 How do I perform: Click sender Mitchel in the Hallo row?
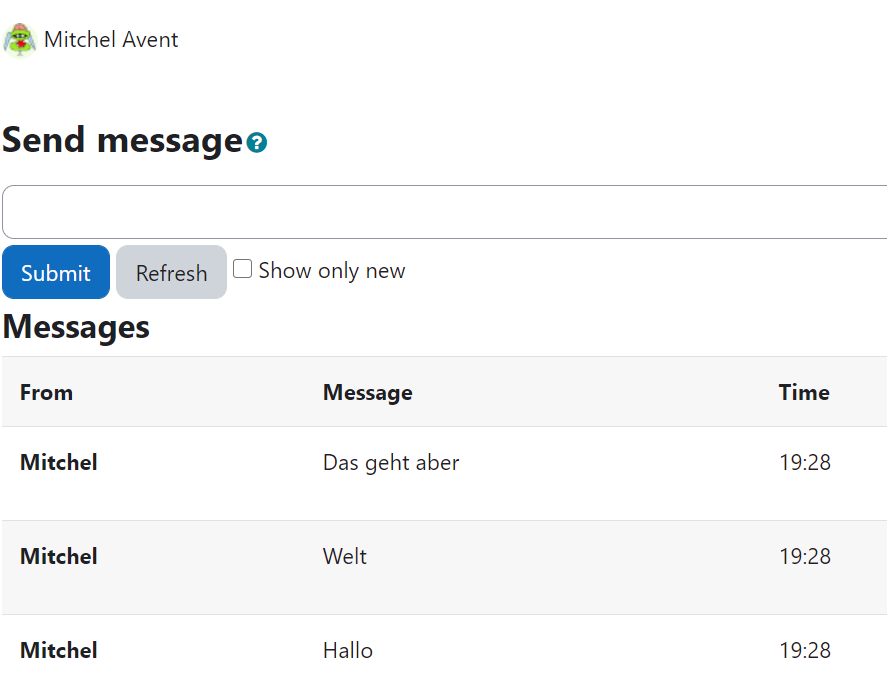pos(59,650)
